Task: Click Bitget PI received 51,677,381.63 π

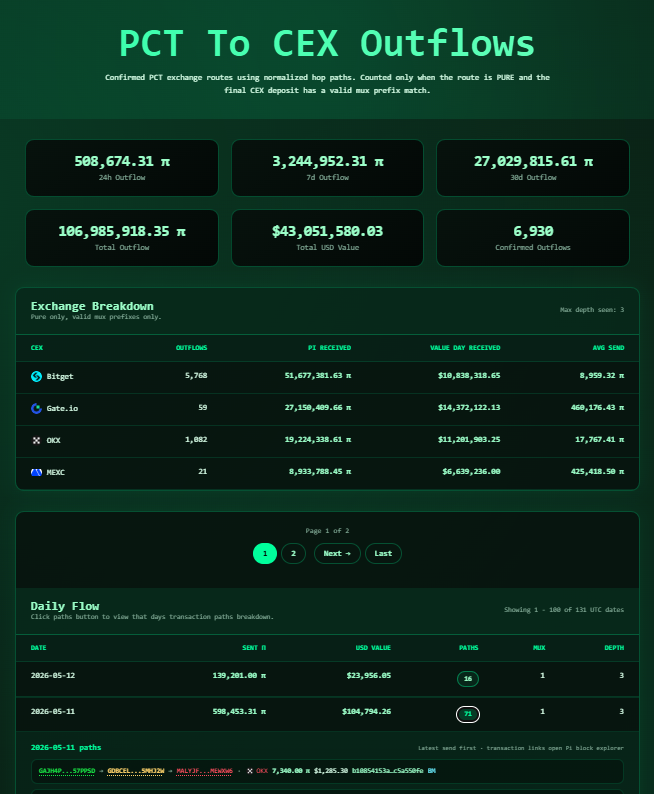Action: pos(318,376)
